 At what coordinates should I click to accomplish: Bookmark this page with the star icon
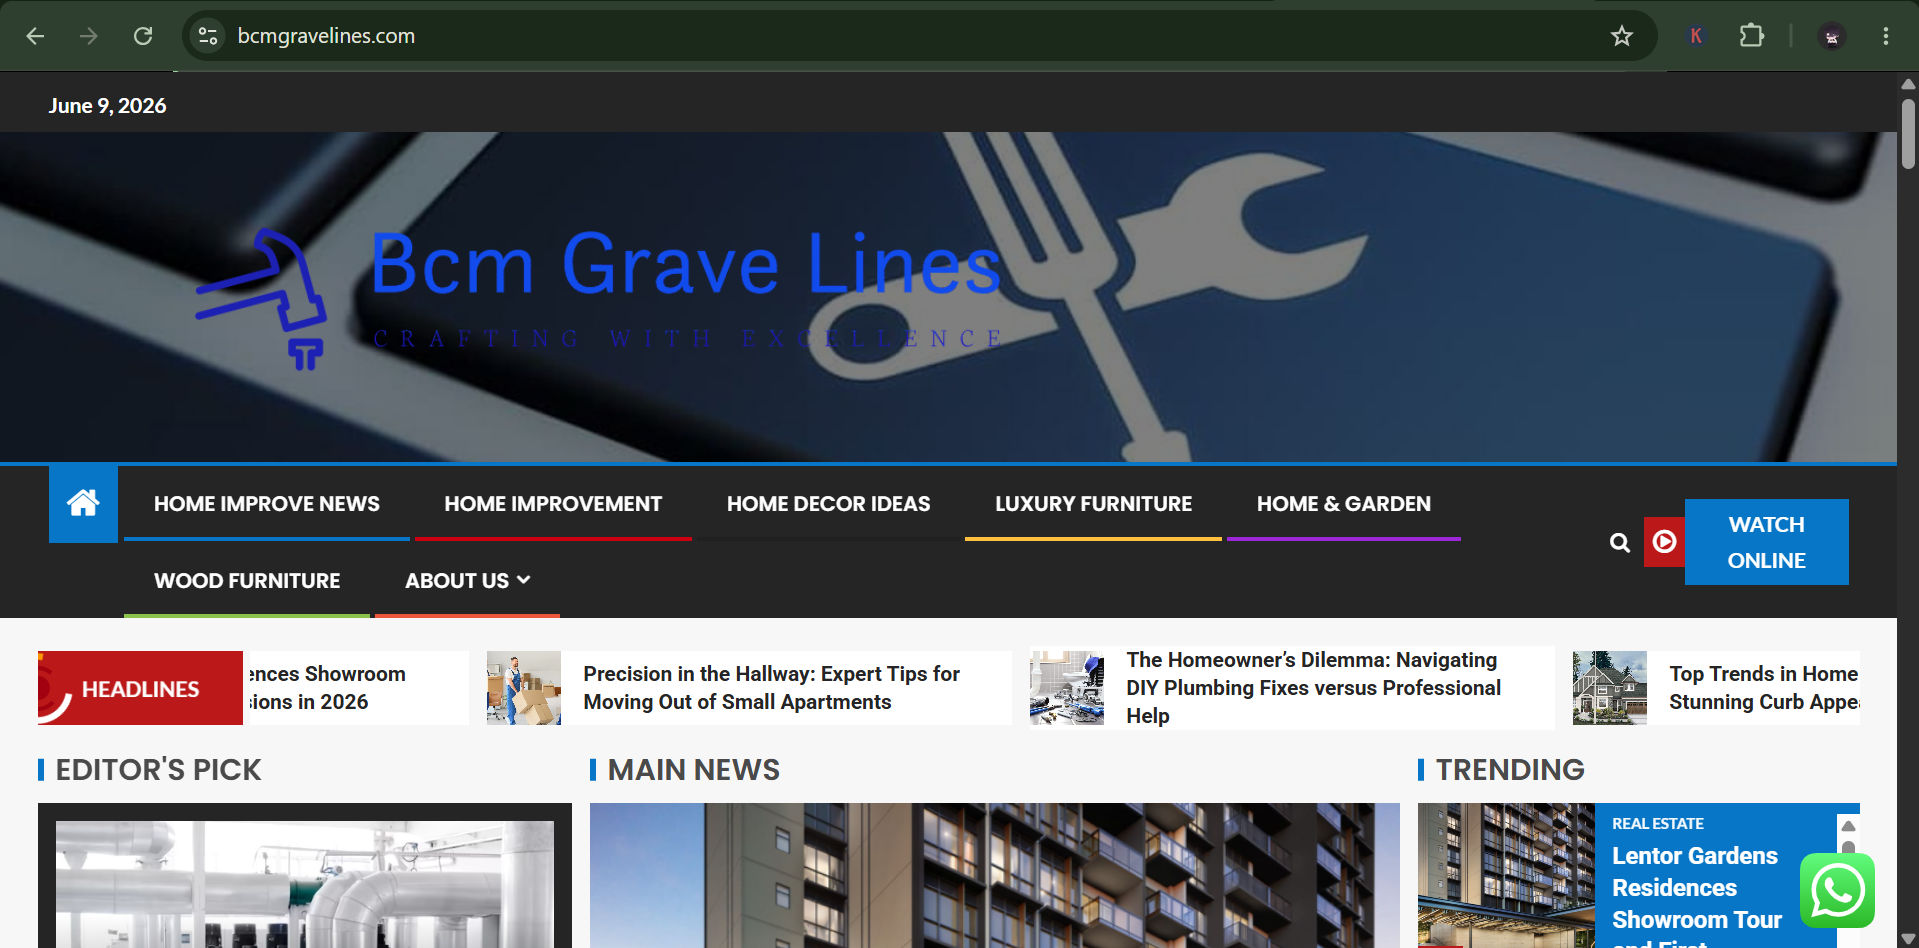pos(1621,36)
